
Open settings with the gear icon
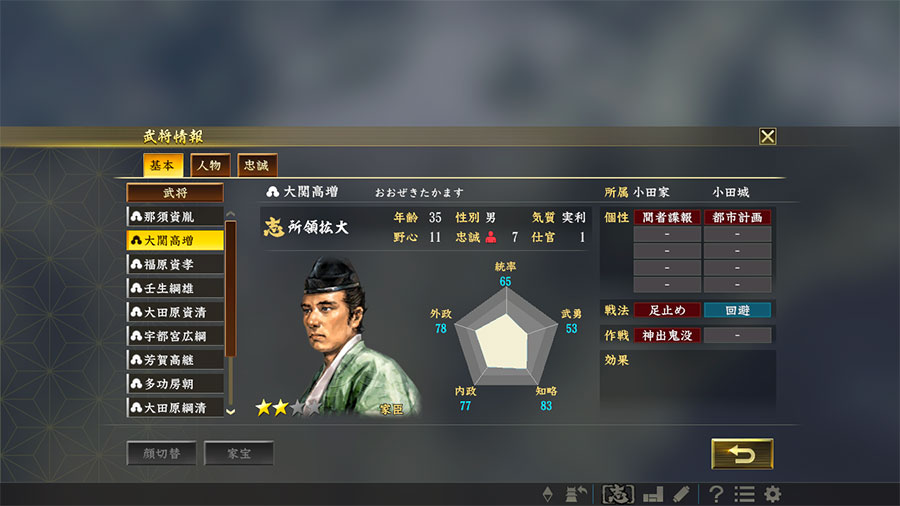coord(773,494)
